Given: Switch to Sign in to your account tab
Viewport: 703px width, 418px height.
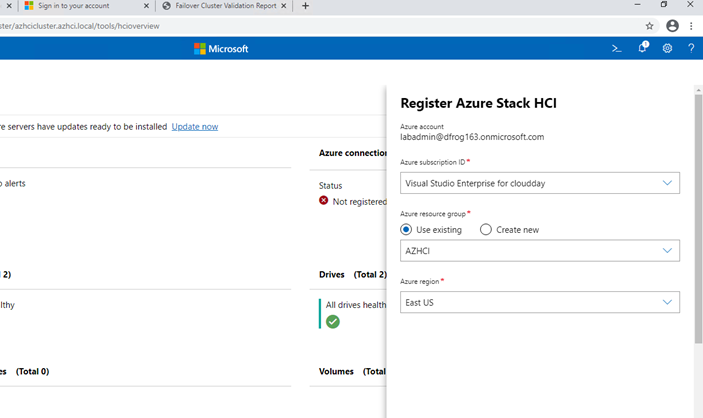Looking at the screenshot, I should coord(74,6).
